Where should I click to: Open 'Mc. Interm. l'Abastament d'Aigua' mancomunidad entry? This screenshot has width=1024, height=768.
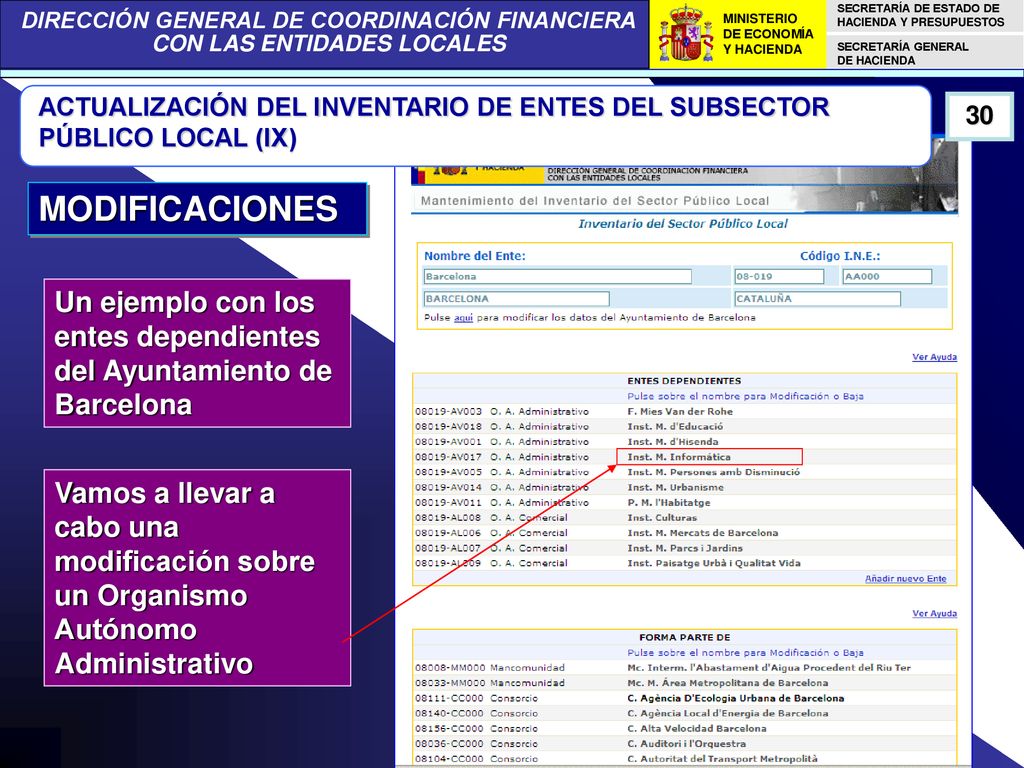point(769,668)
